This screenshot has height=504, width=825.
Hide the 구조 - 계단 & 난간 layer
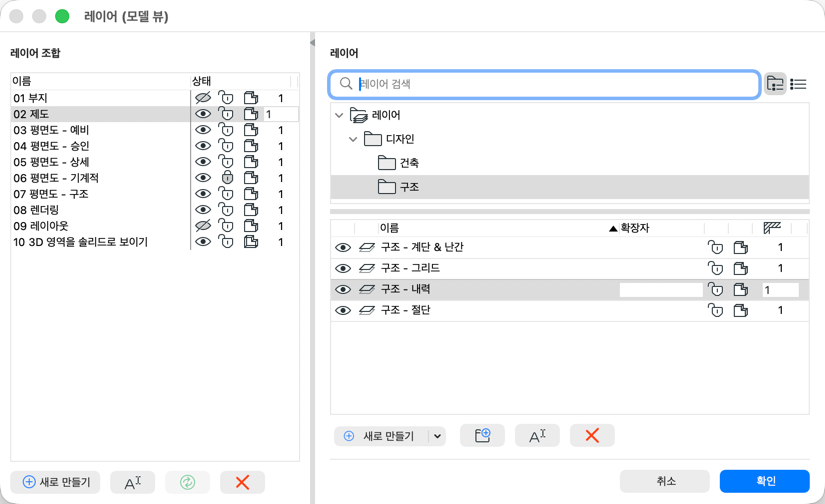click(343, 247)
